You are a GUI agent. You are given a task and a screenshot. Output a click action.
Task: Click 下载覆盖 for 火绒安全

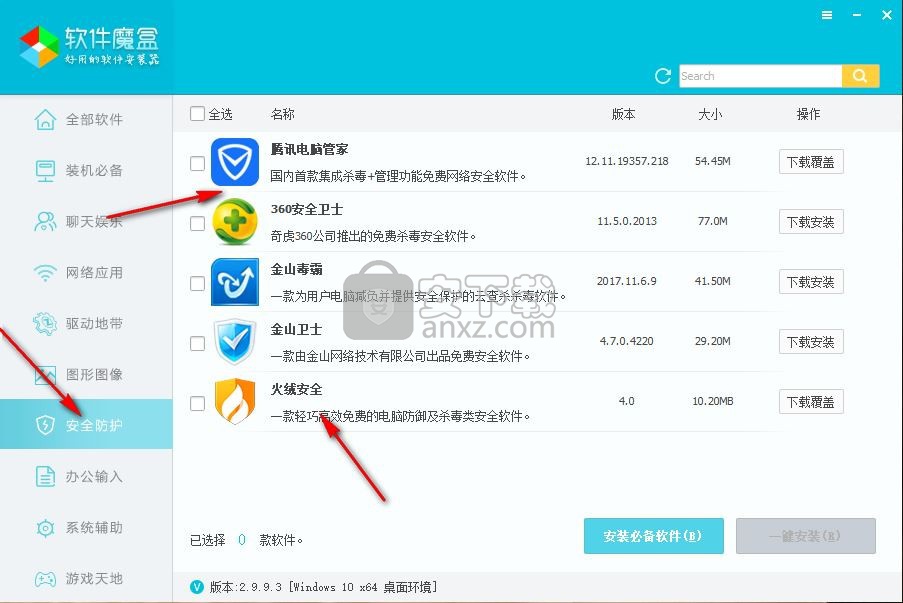811,401
